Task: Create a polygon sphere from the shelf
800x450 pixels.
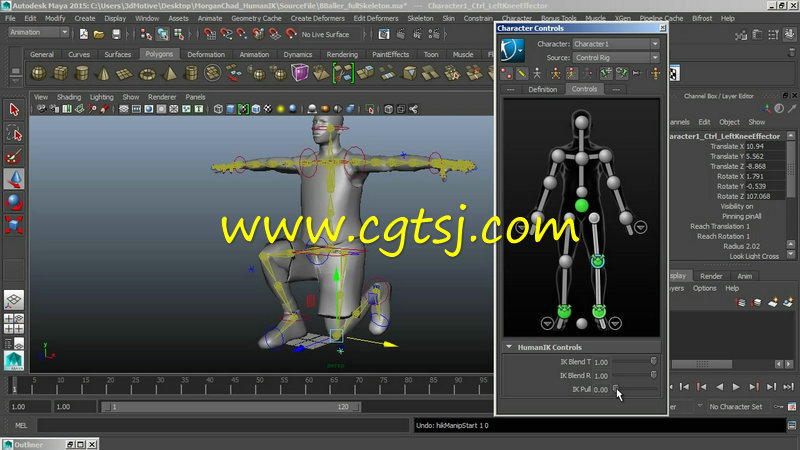Action: (x=39, y=73)
